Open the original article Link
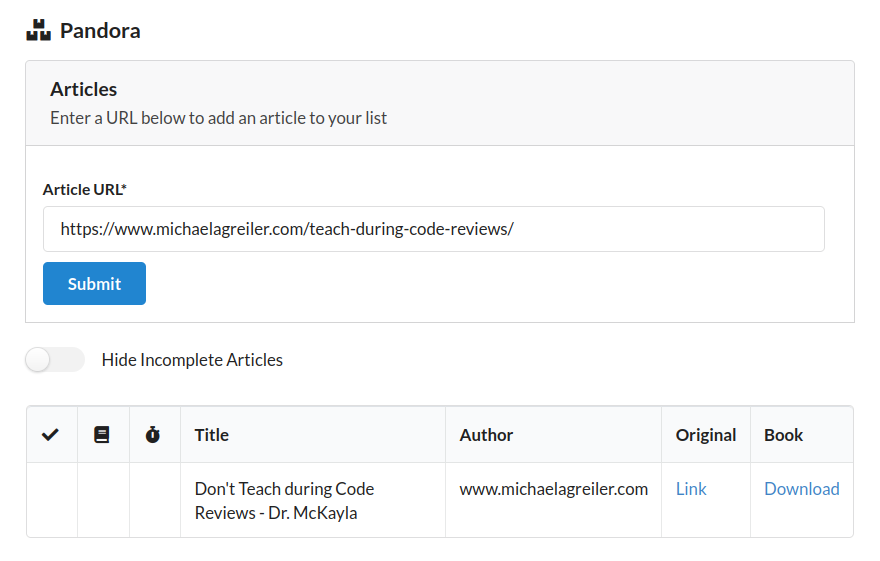 tap(691, 489)
